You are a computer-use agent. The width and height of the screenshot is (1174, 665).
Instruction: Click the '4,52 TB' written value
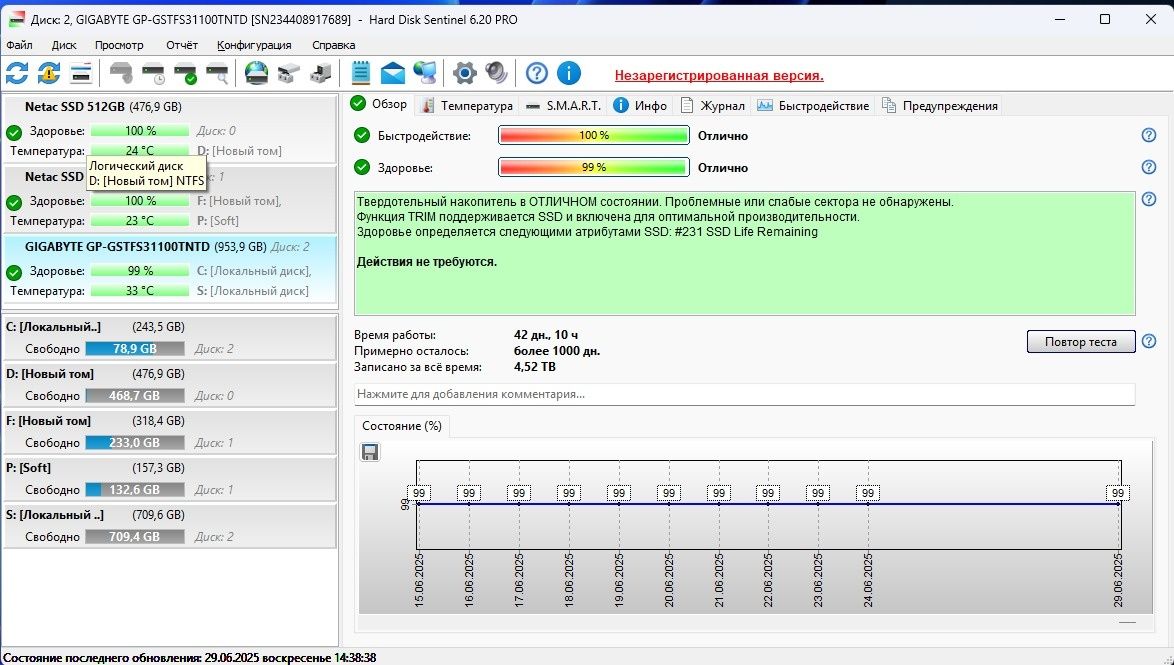tap(535, 367)
